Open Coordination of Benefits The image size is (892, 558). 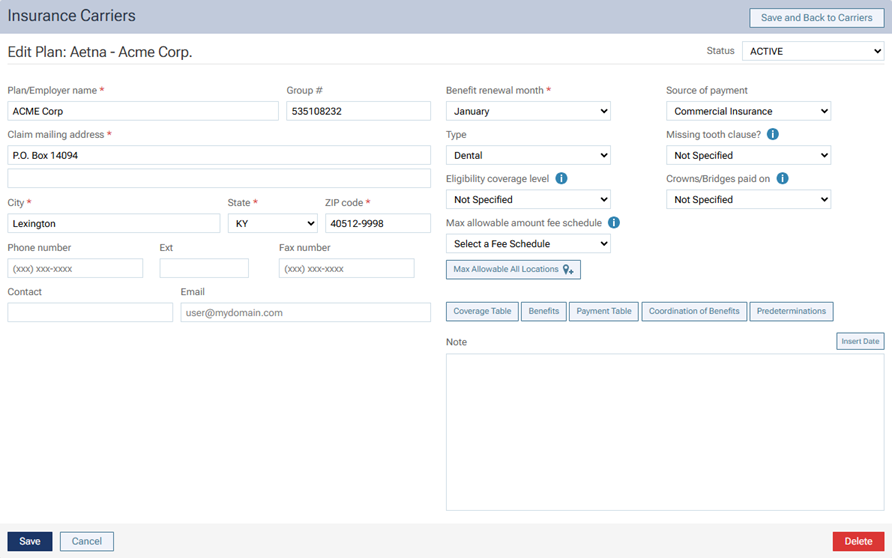point(694,311)
